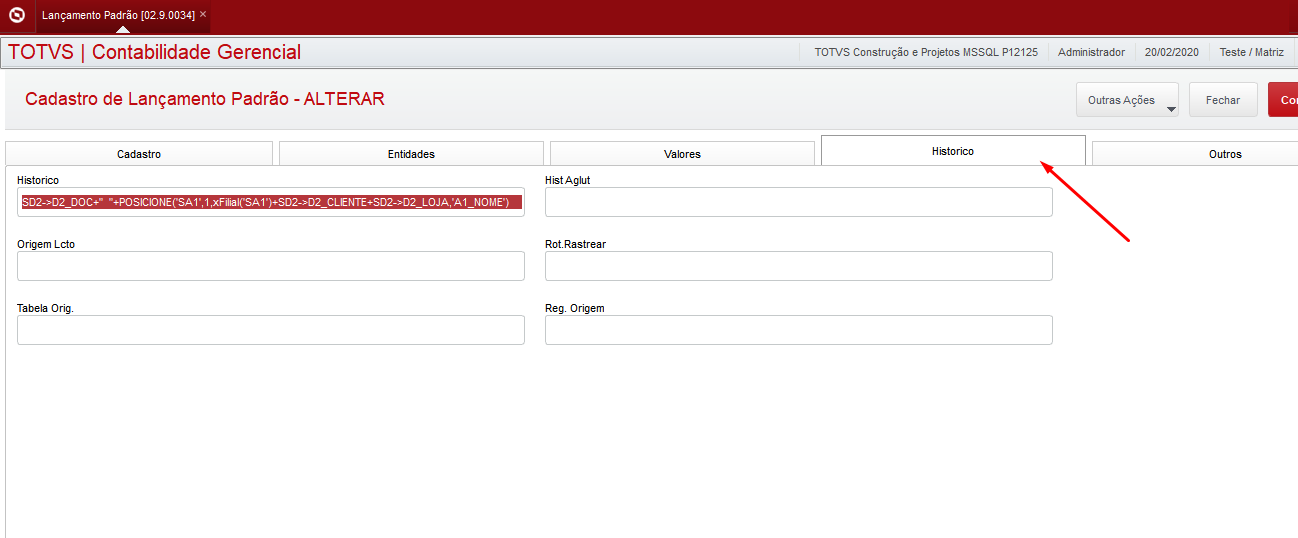The height and width of the screenshot is (538, 1298).
Task: Click the TOTVS logo icon in title bar
Action: pyautogui.click(x=16, y=15)
